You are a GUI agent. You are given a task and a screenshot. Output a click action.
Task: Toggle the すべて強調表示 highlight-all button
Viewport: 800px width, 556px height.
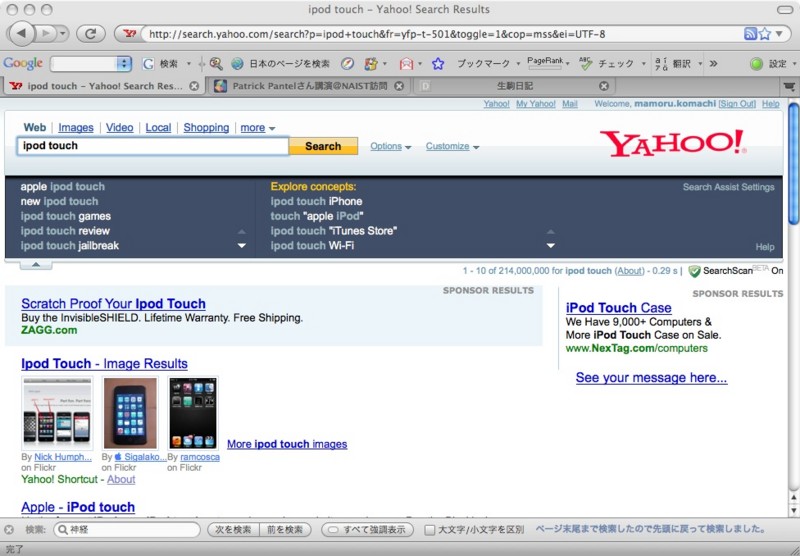[367, 530]
